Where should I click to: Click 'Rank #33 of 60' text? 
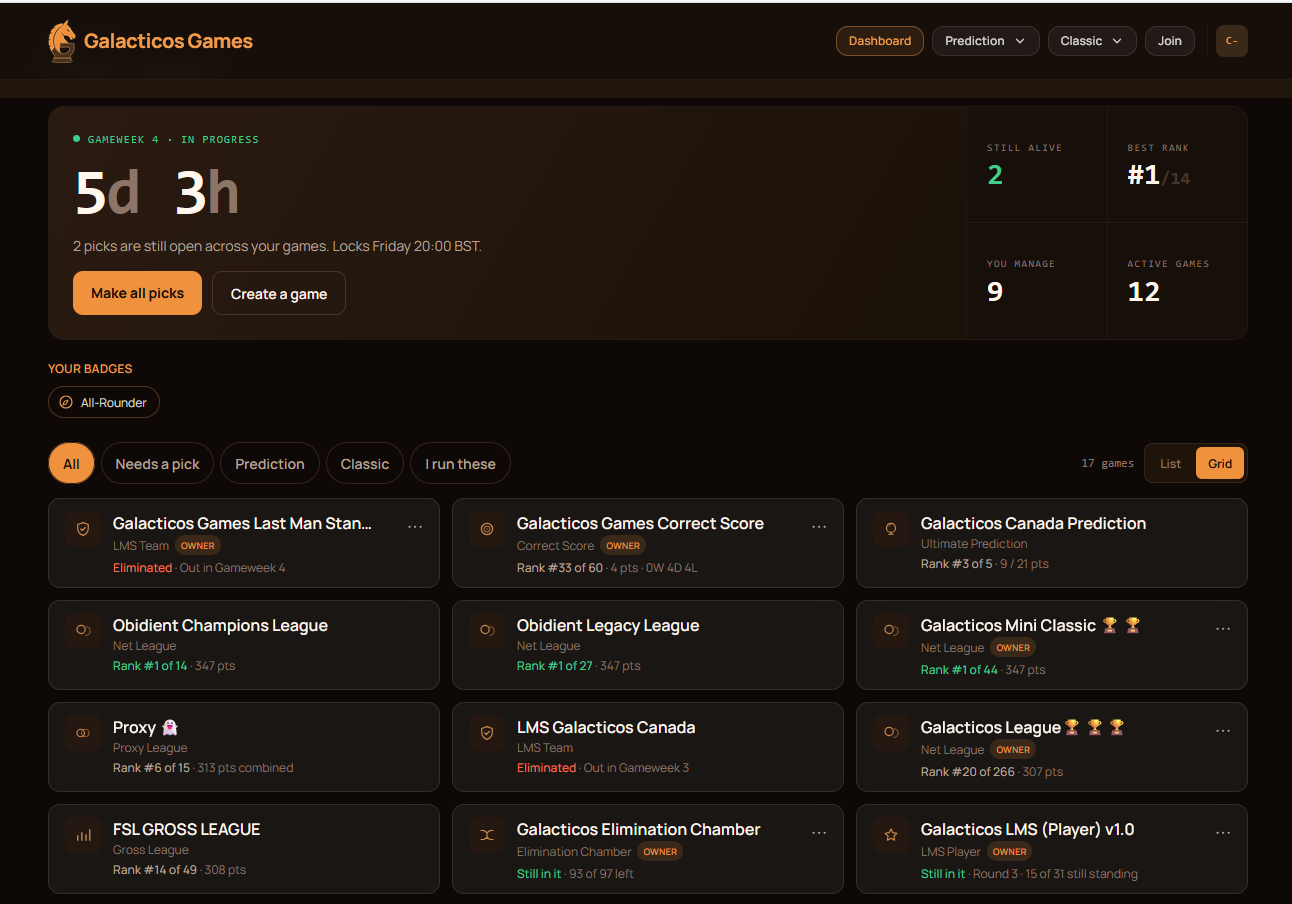tap(560, 568)
